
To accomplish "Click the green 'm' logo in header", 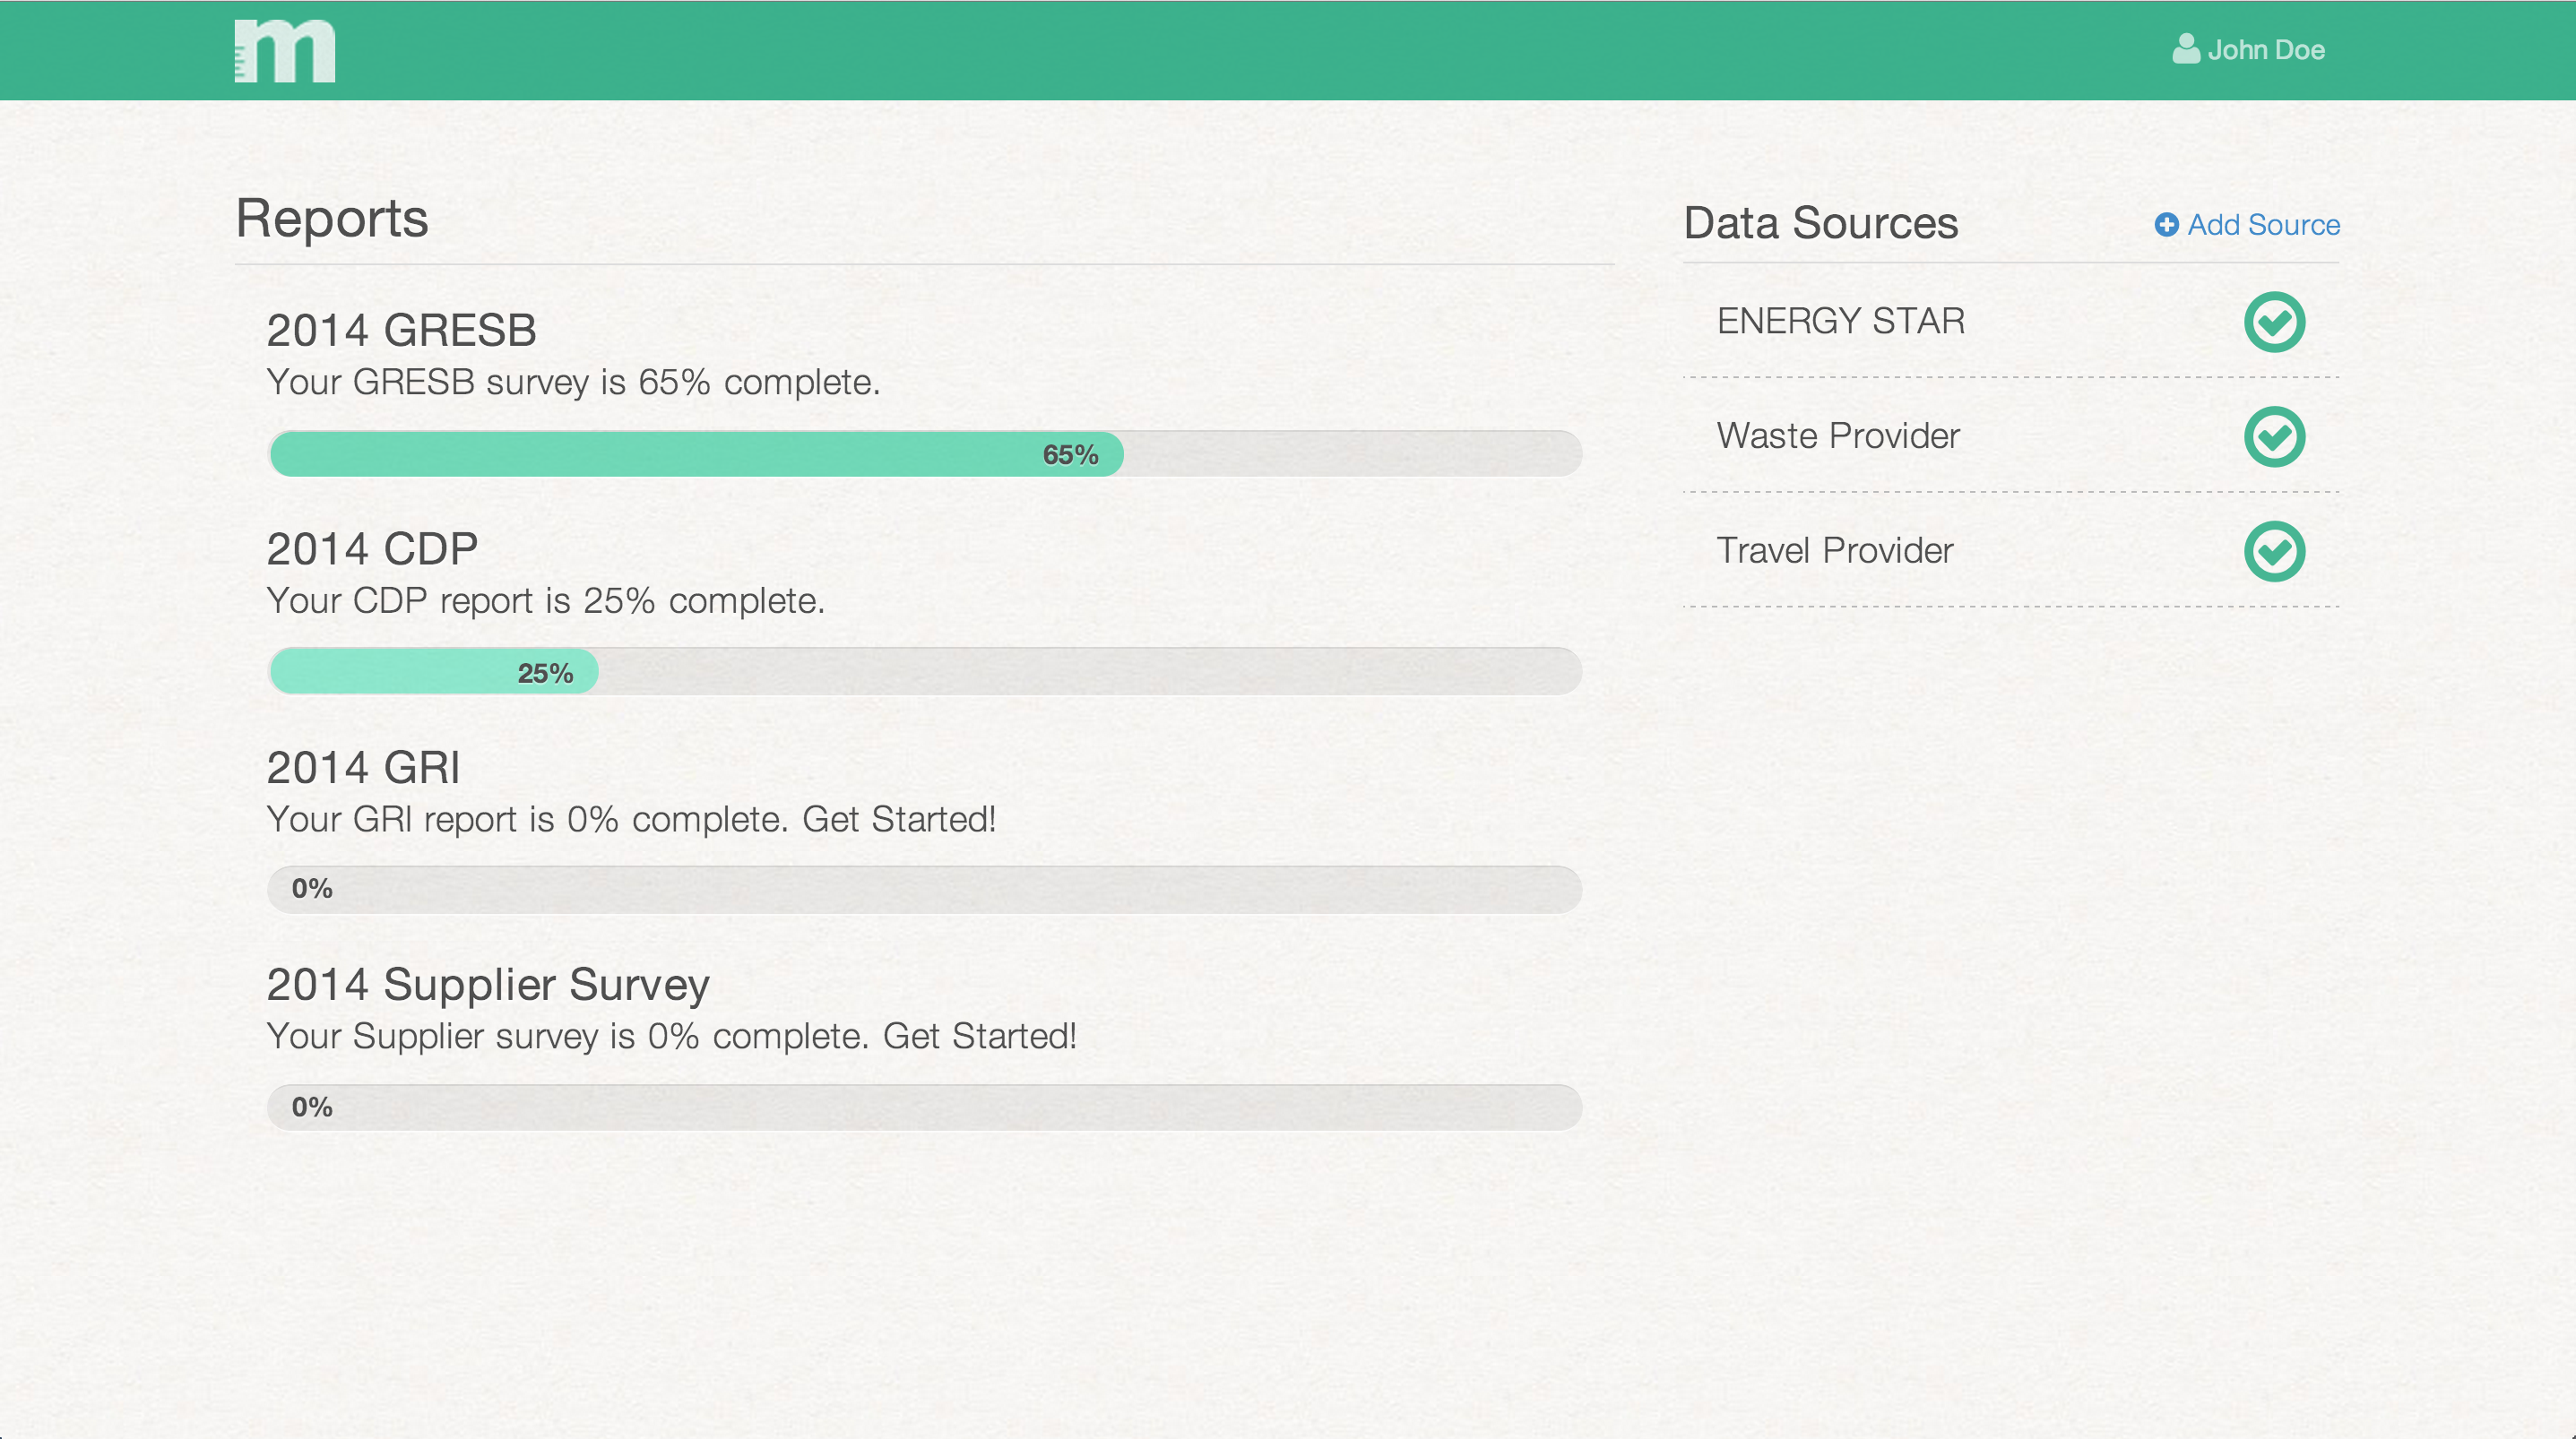I will click(x=285, y=51).
